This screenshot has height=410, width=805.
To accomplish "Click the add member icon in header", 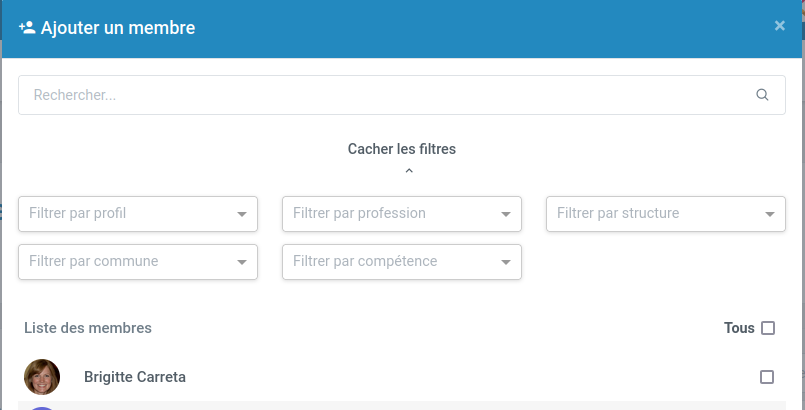I will (27, 27).
